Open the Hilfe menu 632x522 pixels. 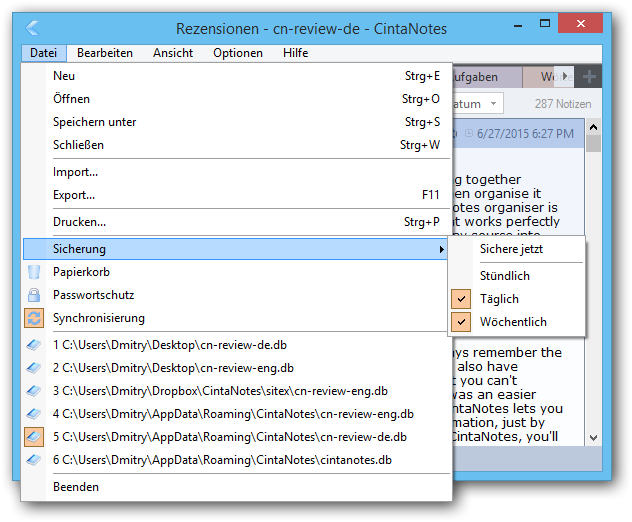(x=295, y=53)
